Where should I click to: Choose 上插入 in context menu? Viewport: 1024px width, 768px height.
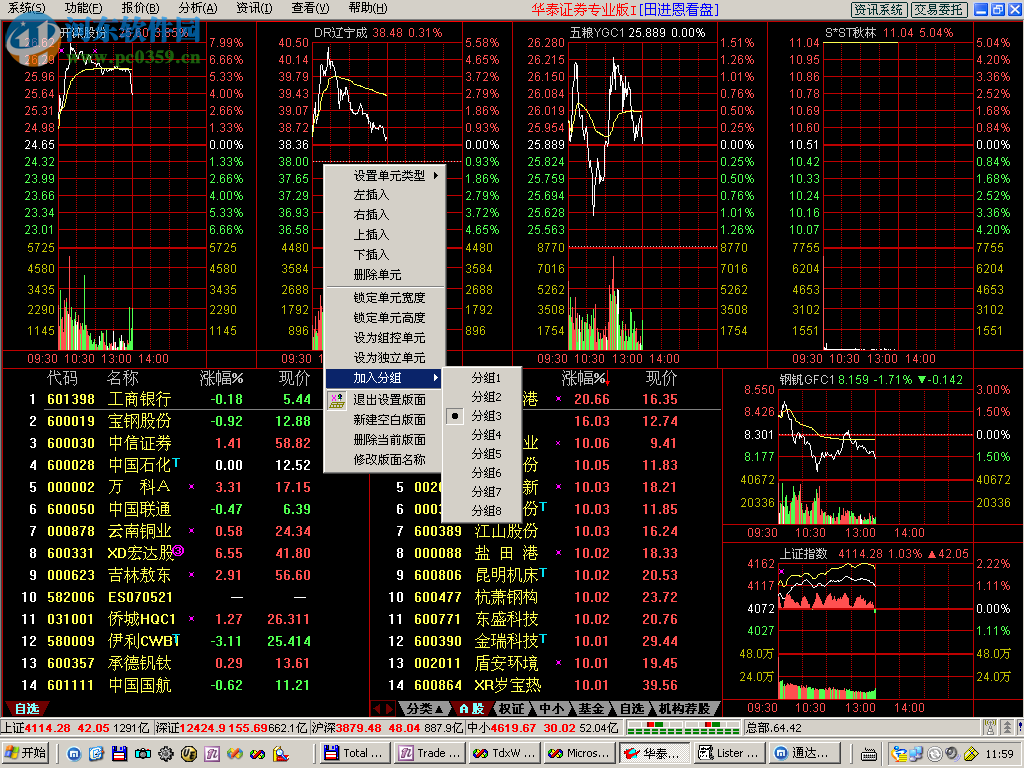(385, 234)
